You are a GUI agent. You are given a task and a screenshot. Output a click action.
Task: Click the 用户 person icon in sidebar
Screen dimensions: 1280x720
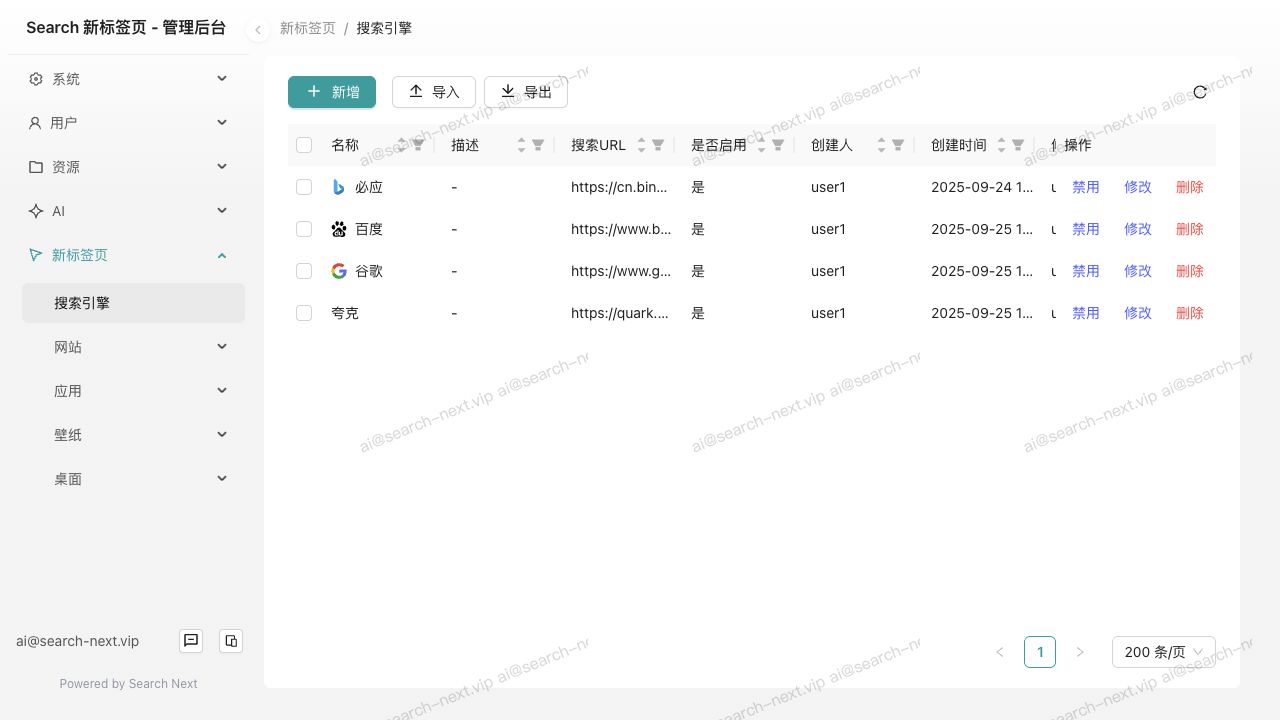pyautogui.click(x=36, y=123)
